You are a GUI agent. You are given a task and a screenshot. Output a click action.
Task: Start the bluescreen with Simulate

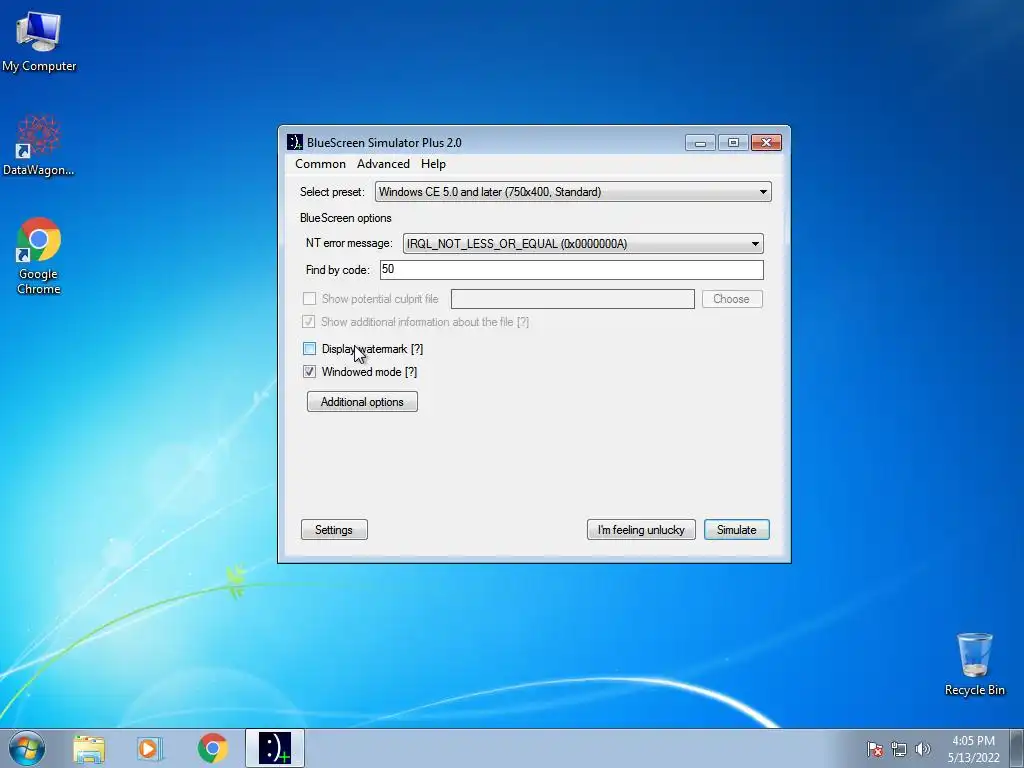point(737,530)
